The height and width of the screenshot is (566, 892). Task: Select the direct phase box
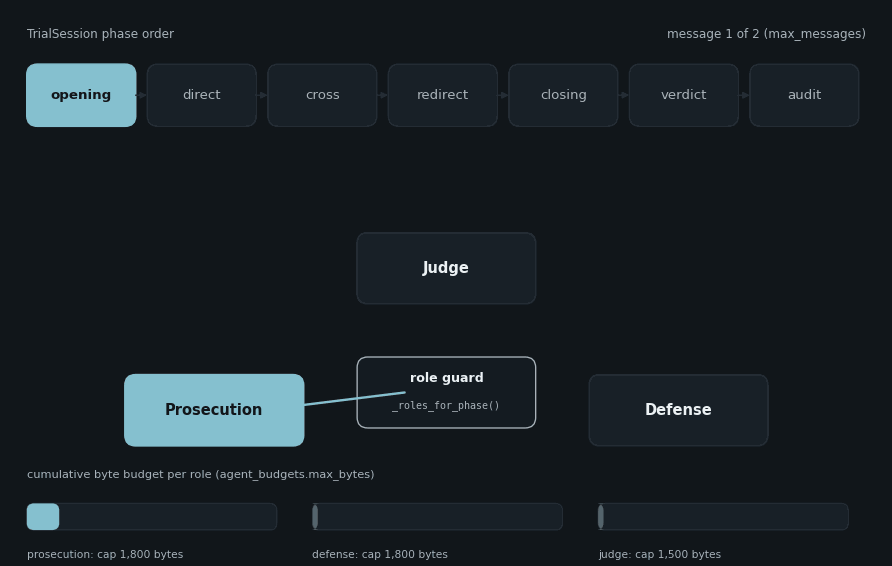pos(202,95)
